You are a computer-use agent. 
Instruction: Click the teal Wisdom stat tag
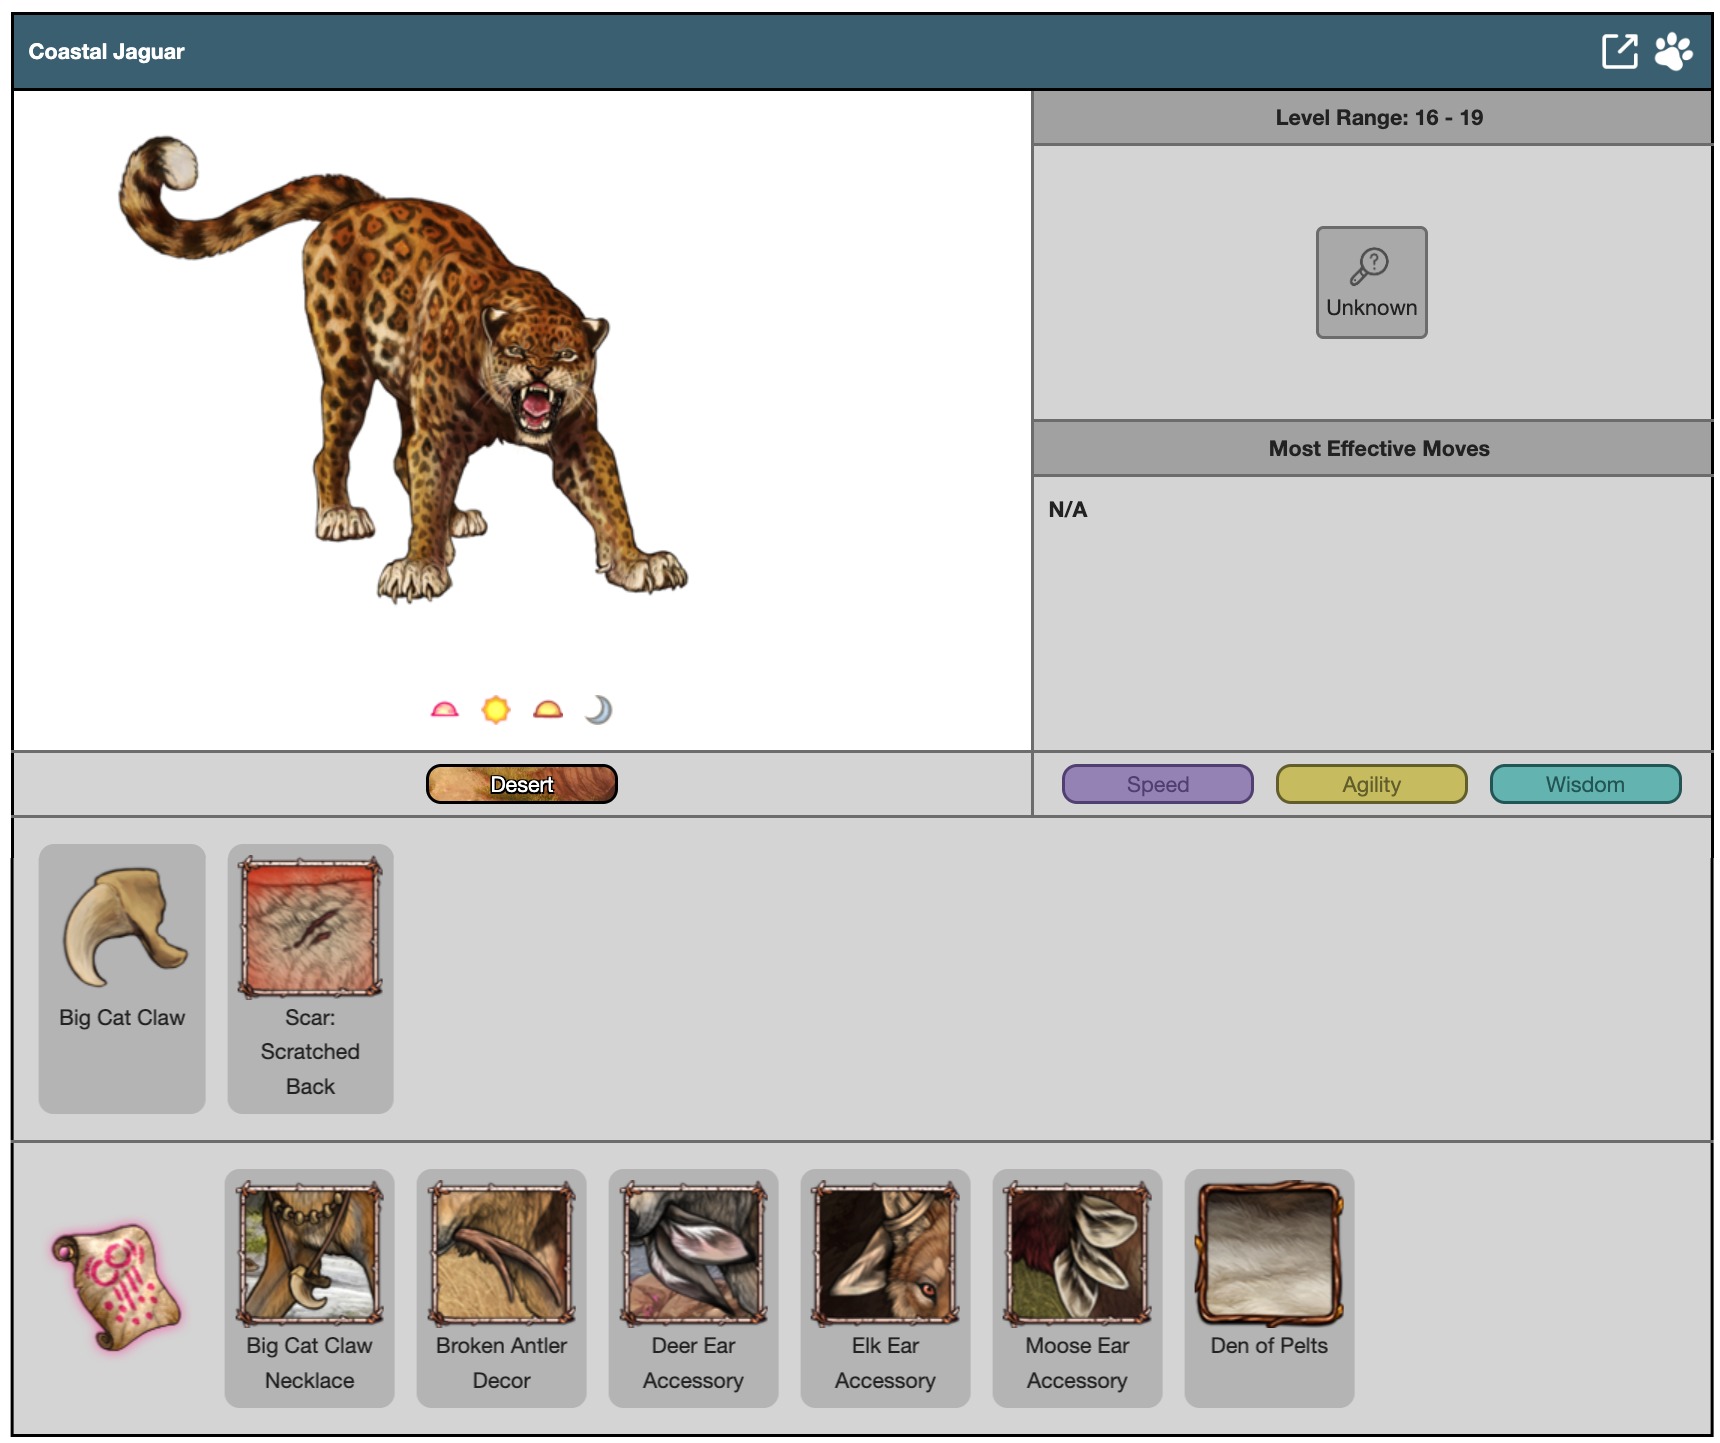[1585, 784]
